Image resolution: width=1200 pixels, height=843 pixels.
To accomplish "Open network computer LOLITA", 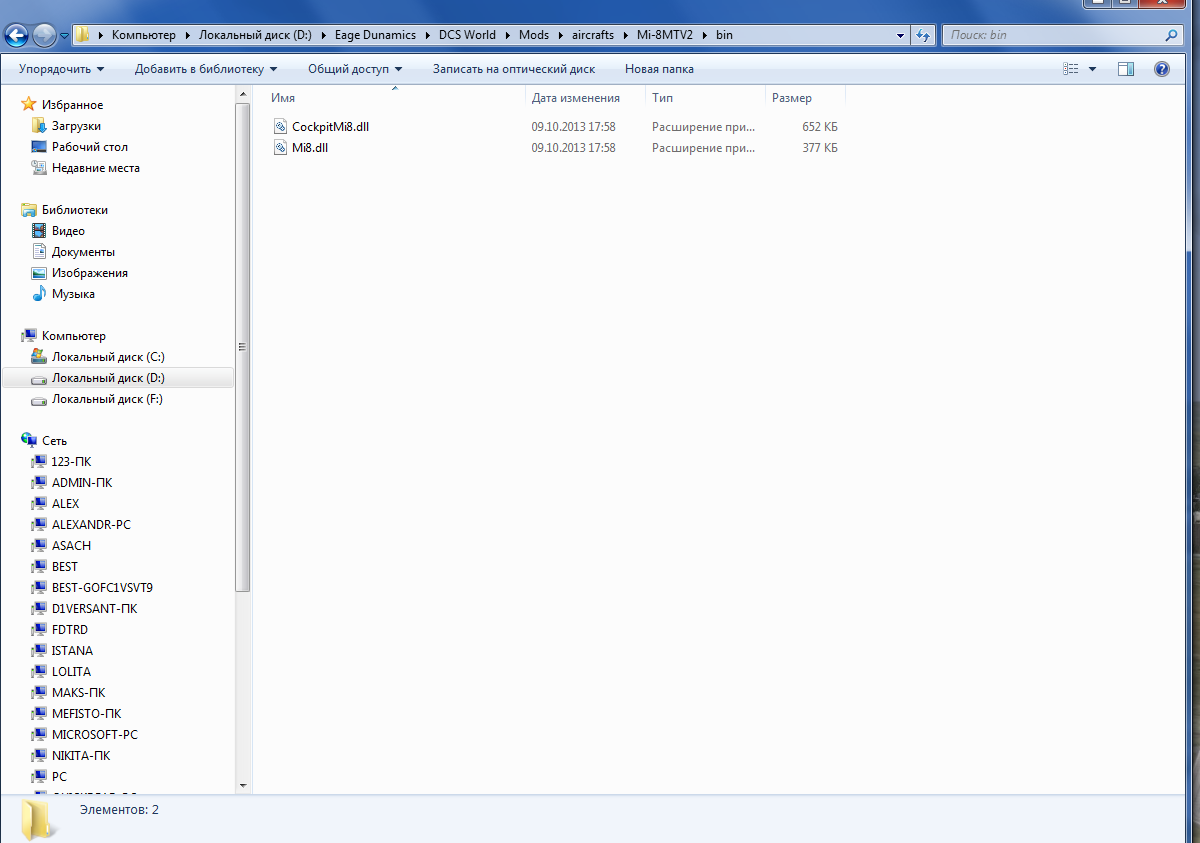I will tap(71, 672).
